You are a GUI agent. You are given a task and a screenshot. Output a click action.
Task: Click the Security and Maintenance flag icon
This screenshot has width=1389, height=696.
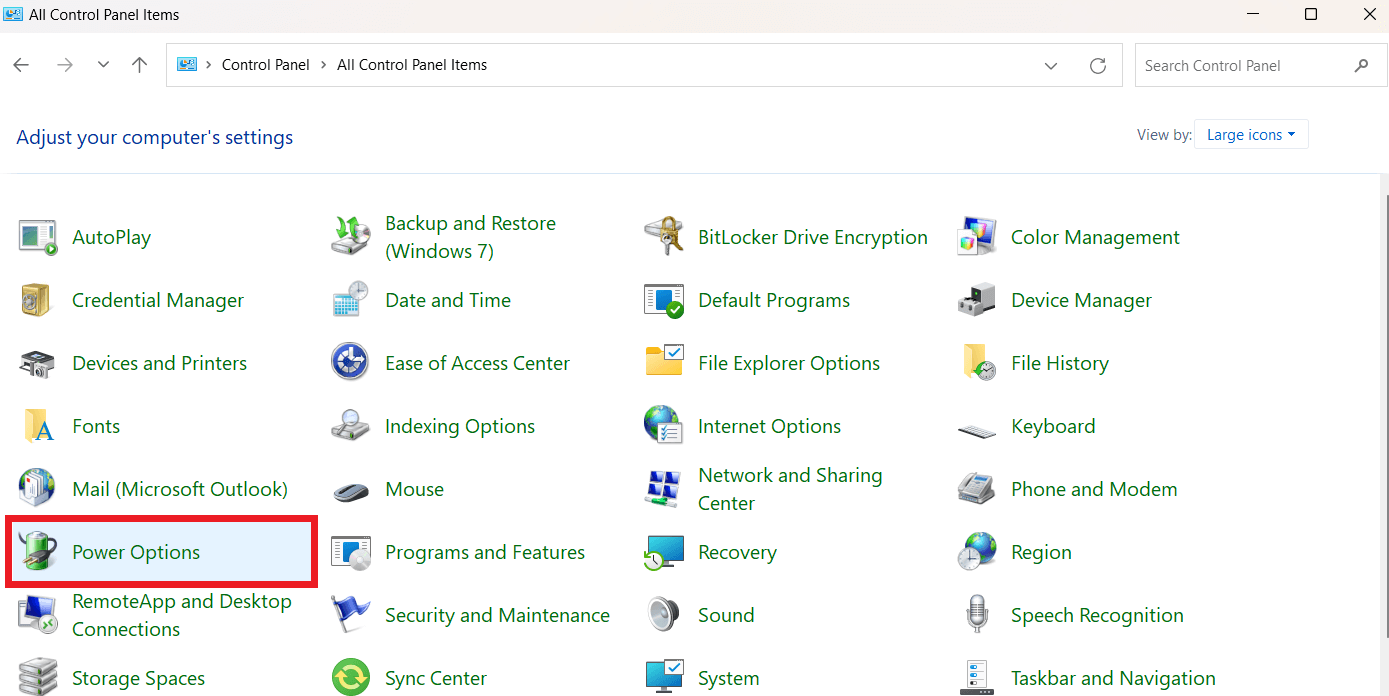[x=351, y=615]
